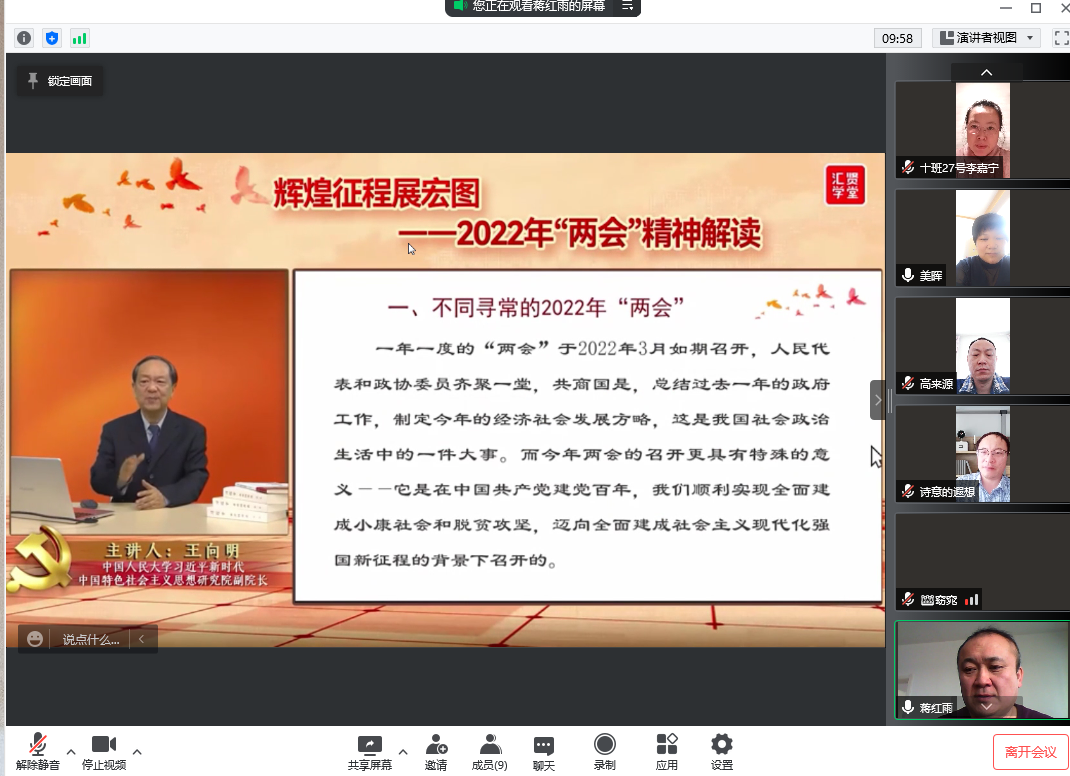Click the meeting info icon
The image size is (1070, 776).
(24, 38)
